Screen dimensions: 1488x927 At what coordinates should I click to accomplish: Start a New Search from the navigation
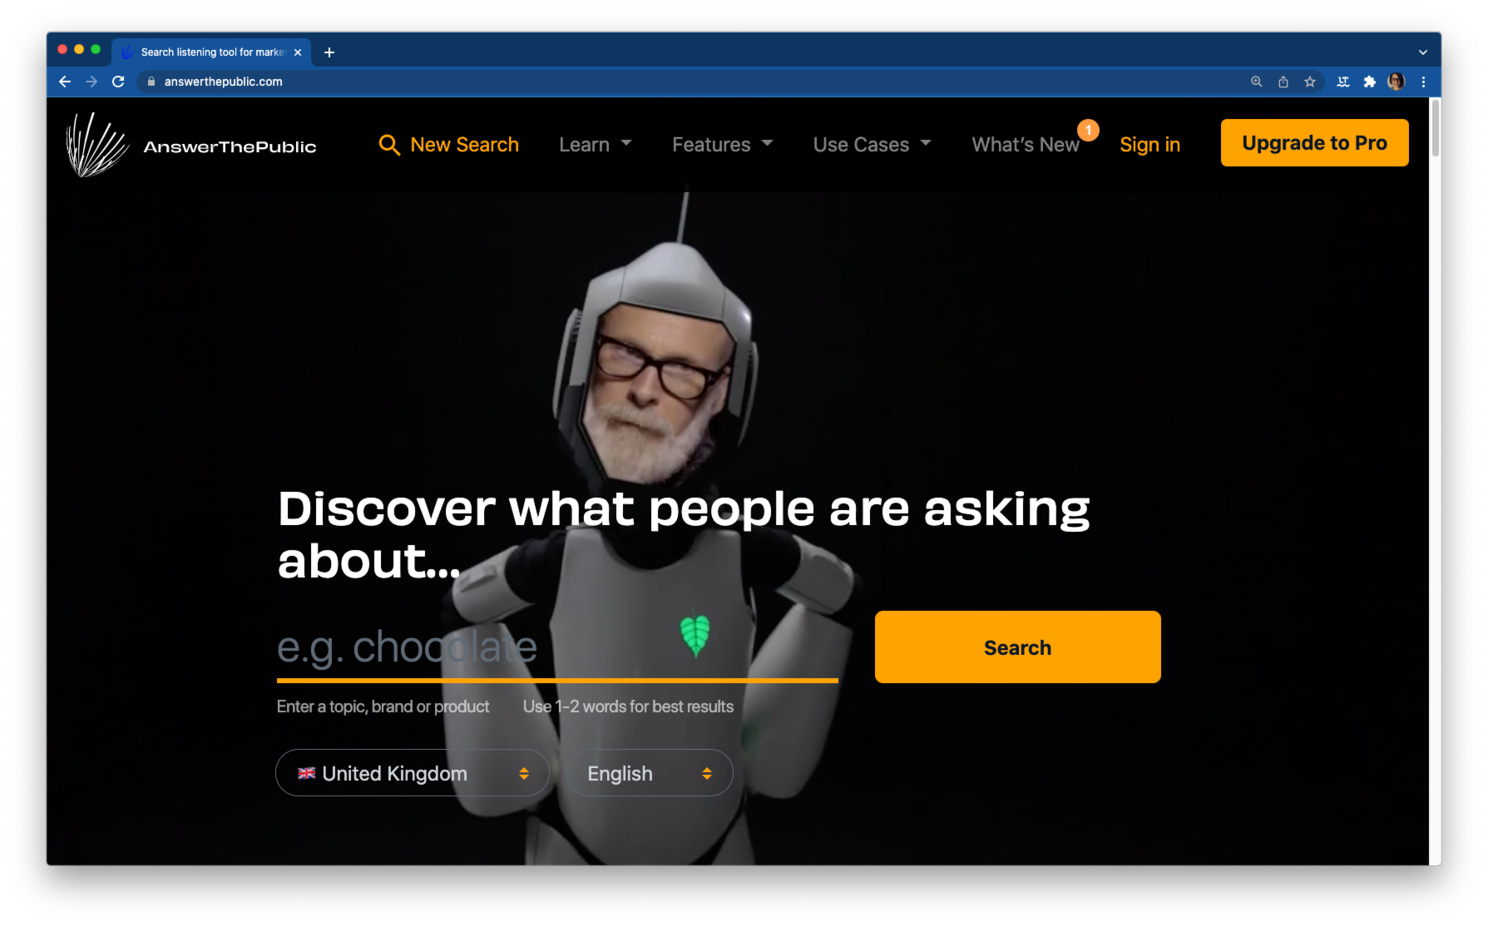pos(448,145)
